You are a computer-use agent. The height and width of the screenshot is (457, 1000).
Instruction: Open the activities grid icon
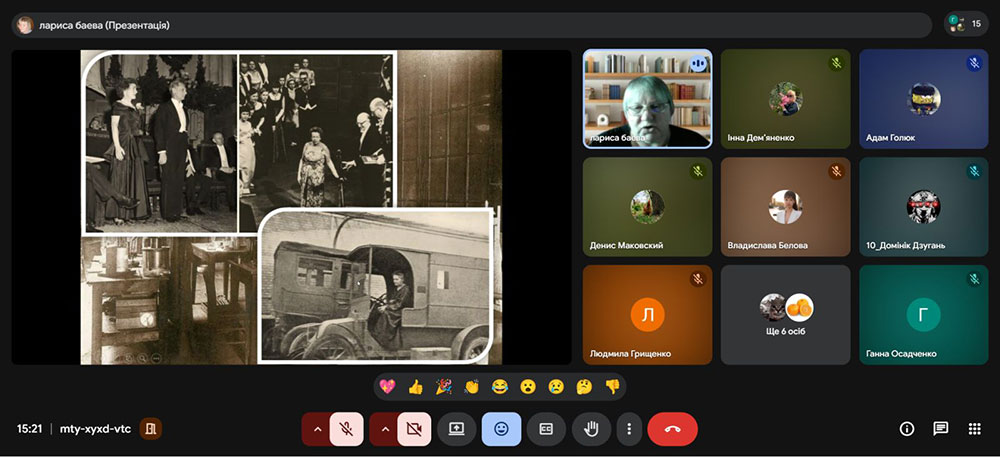(974, 429)
